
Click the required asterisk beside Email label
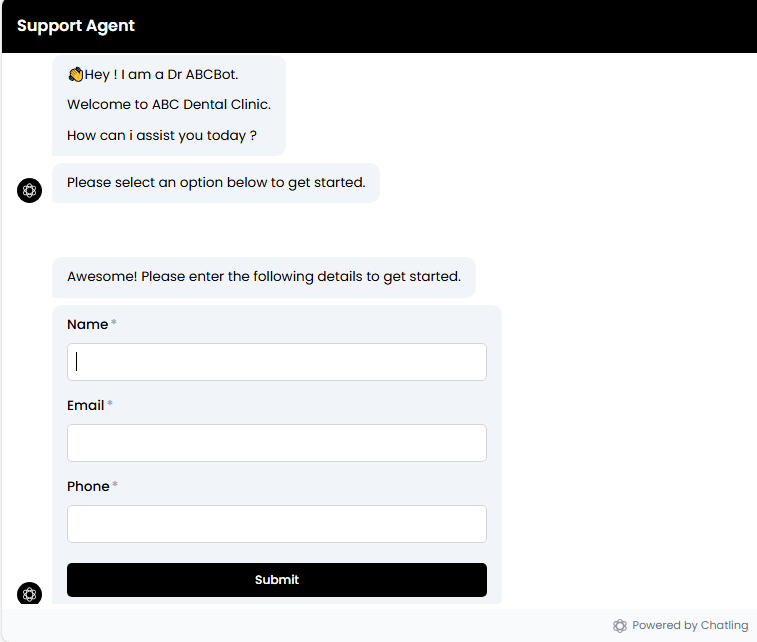coord(110,405)
